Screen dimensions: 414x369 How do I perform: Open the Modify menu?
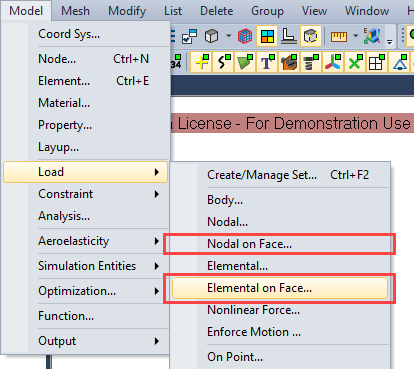click(x=127, y=11)
